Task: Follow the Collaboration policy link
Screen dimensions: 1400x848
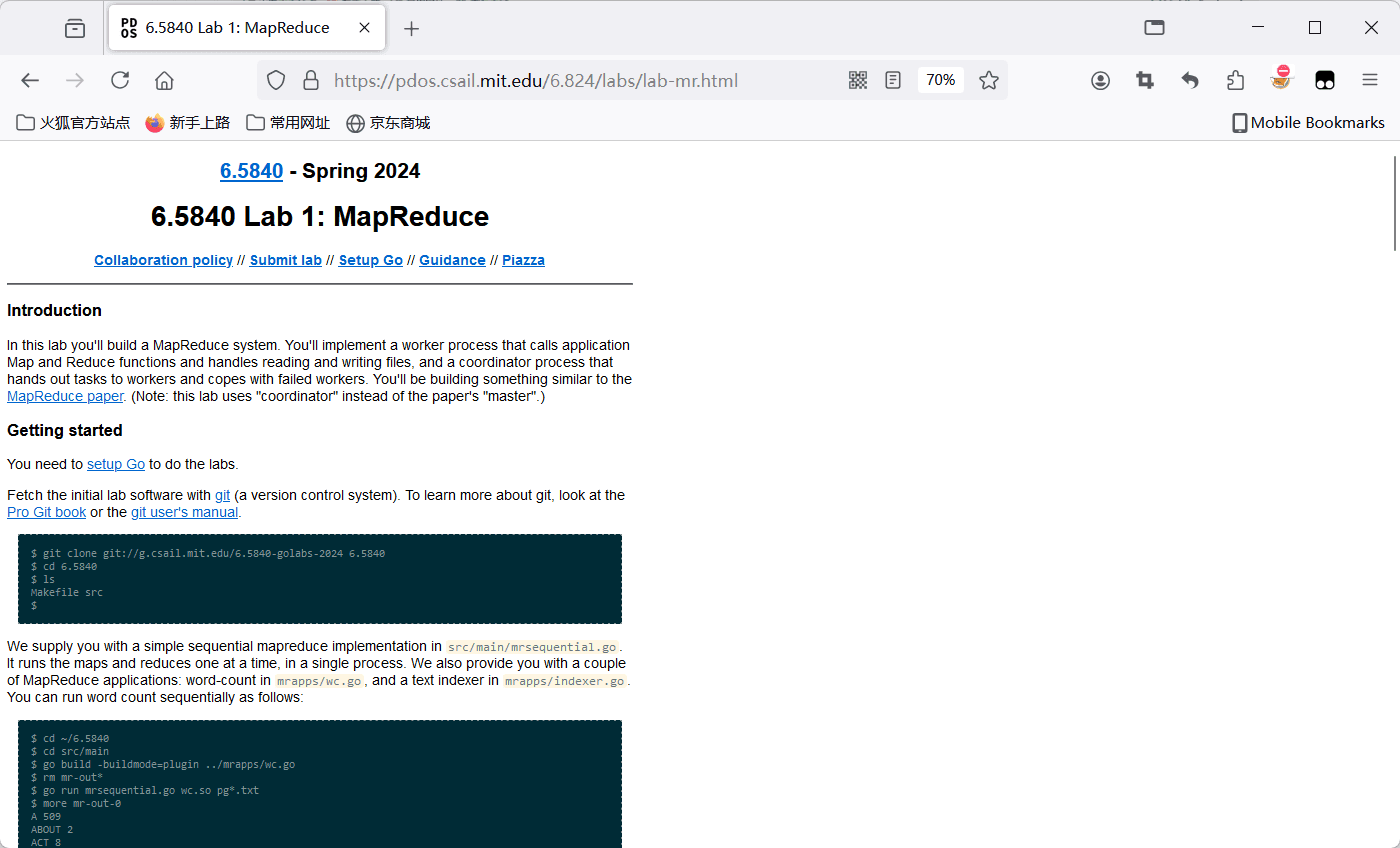Action: pos(163,260)
